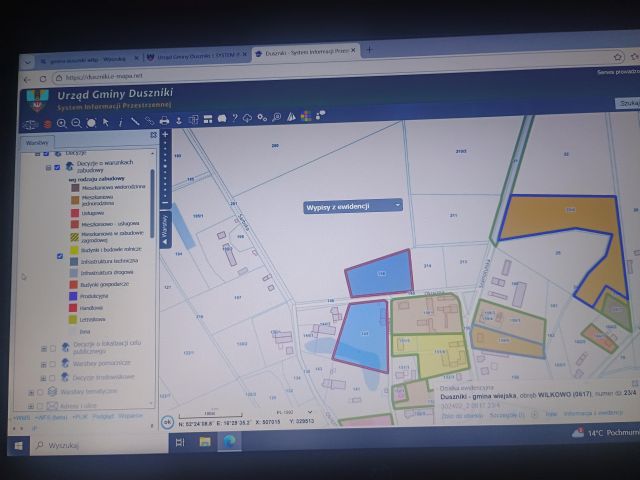This screenshot has height=480, width=640.
Task: Open the Wypisy z ewidencji dropdown
Action: [353, 206]
